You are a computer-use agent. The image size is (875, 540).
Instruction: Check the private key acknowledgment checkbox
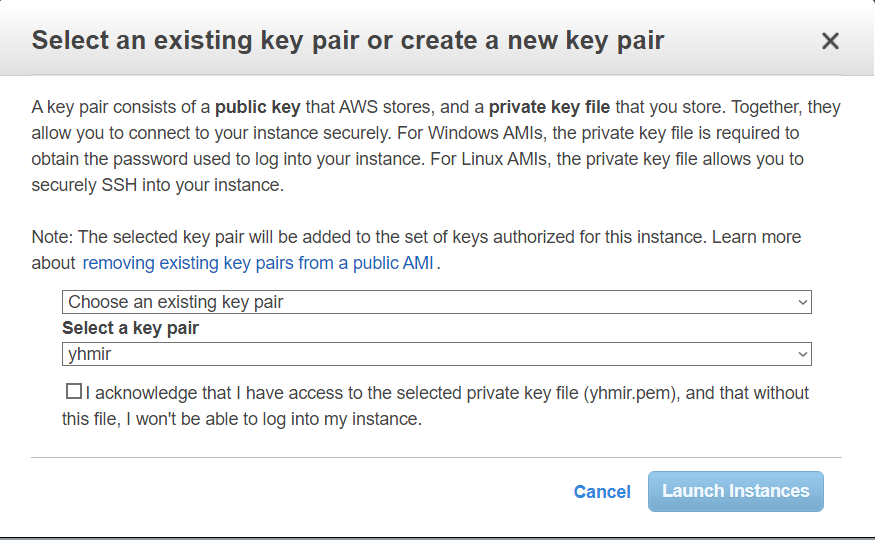tap(73, 392)
